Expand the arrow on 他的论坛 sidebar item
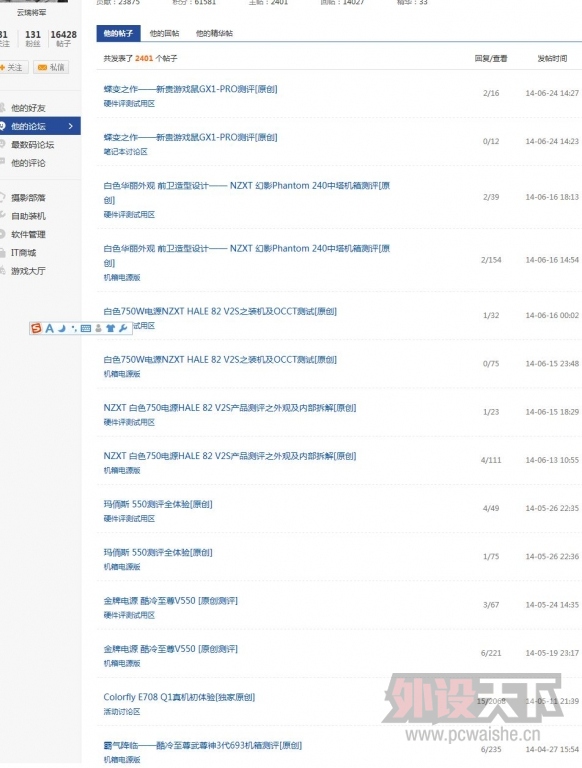582x768 pixels. point(71,126)
